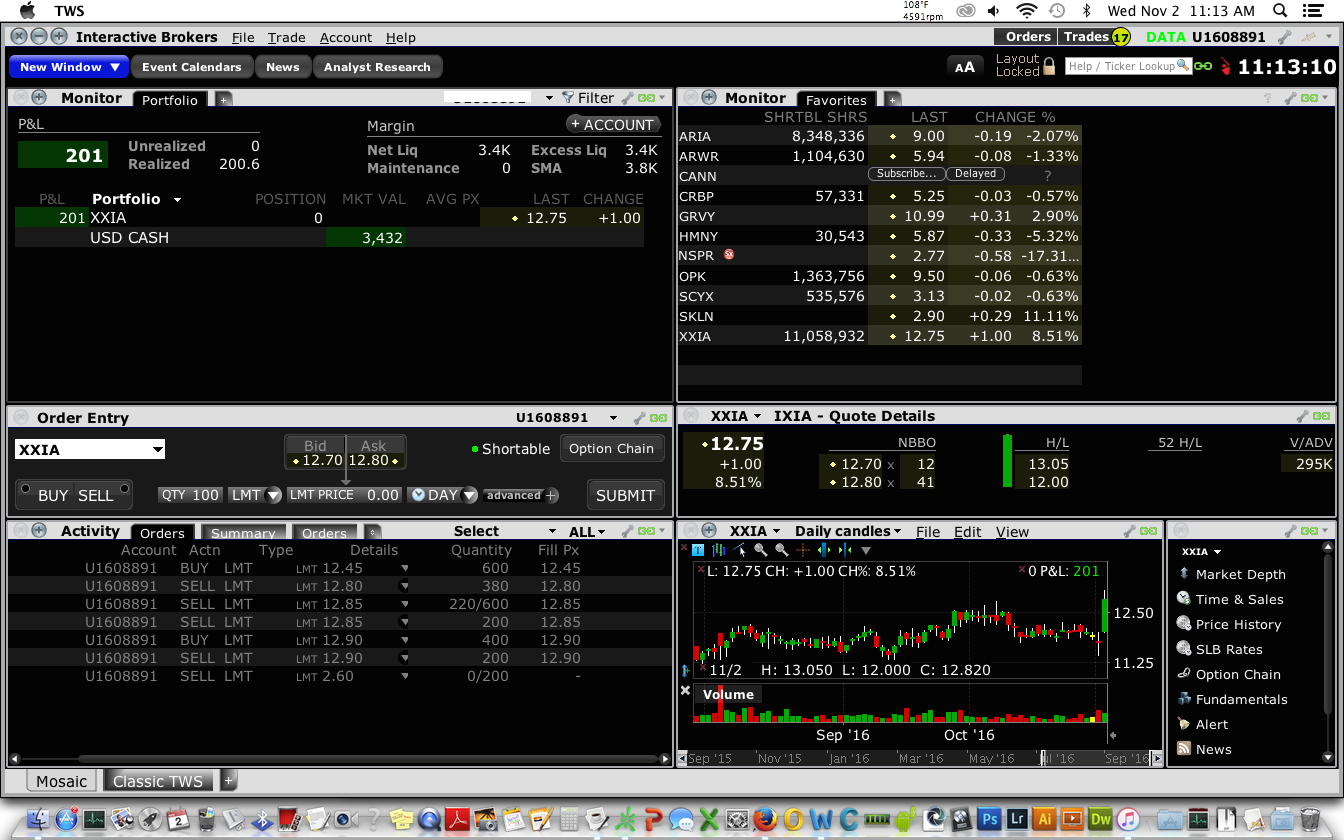
Task: Click the Market Depth icon in sidebar
Action: click(x=1184, y=574)
